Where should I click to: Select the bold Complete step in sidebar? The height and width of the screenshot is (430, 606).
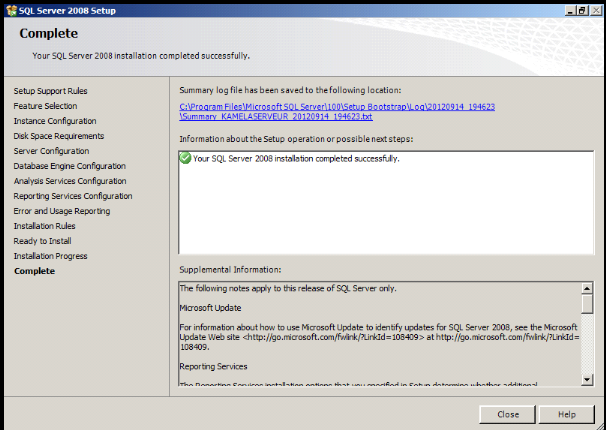34,271
